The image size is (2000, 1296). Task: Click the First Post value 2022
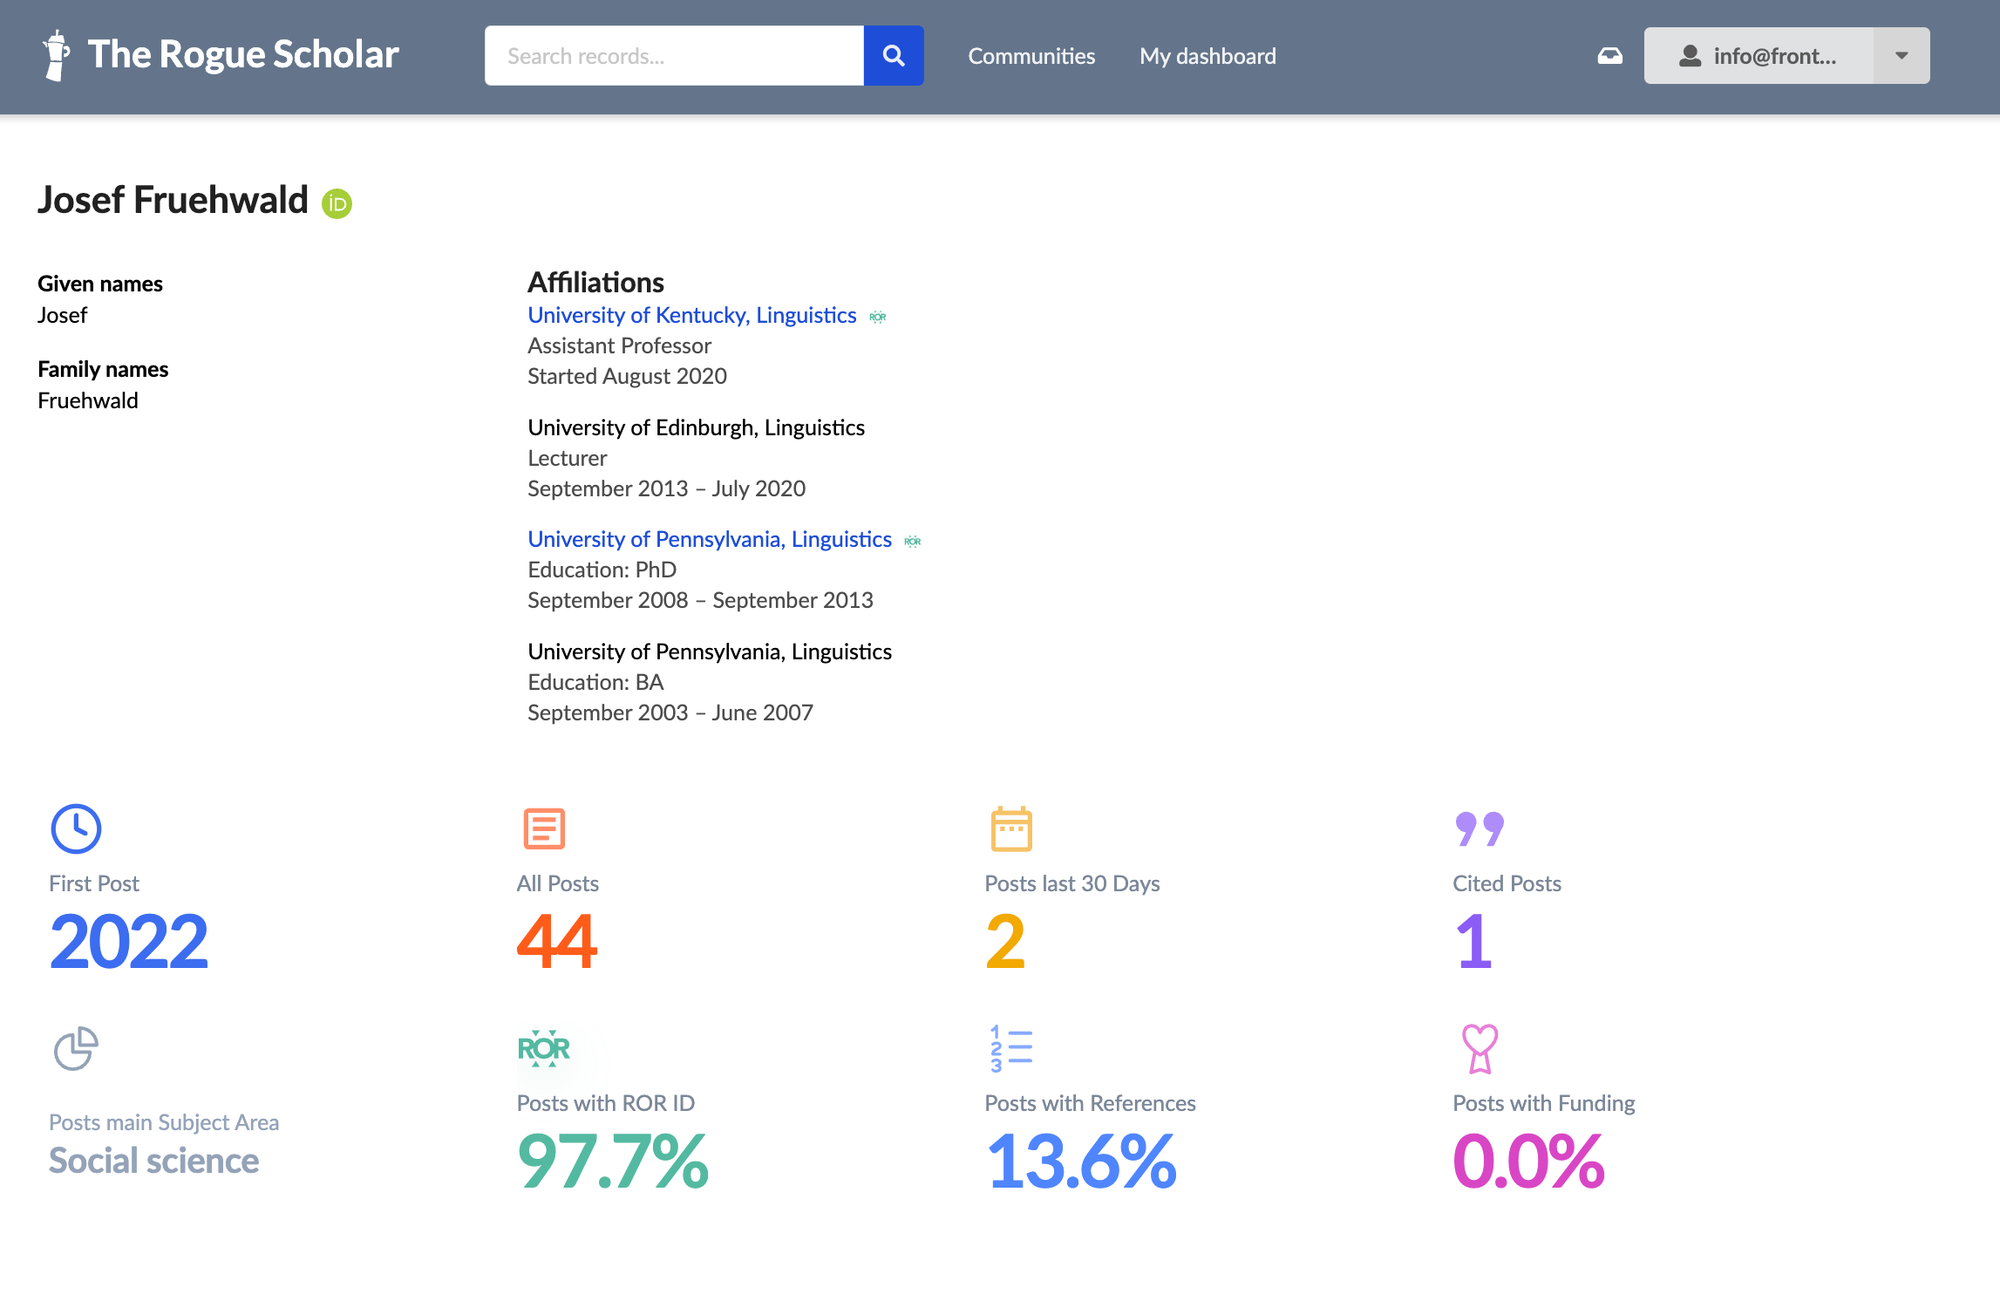click(x=129, y=942)
